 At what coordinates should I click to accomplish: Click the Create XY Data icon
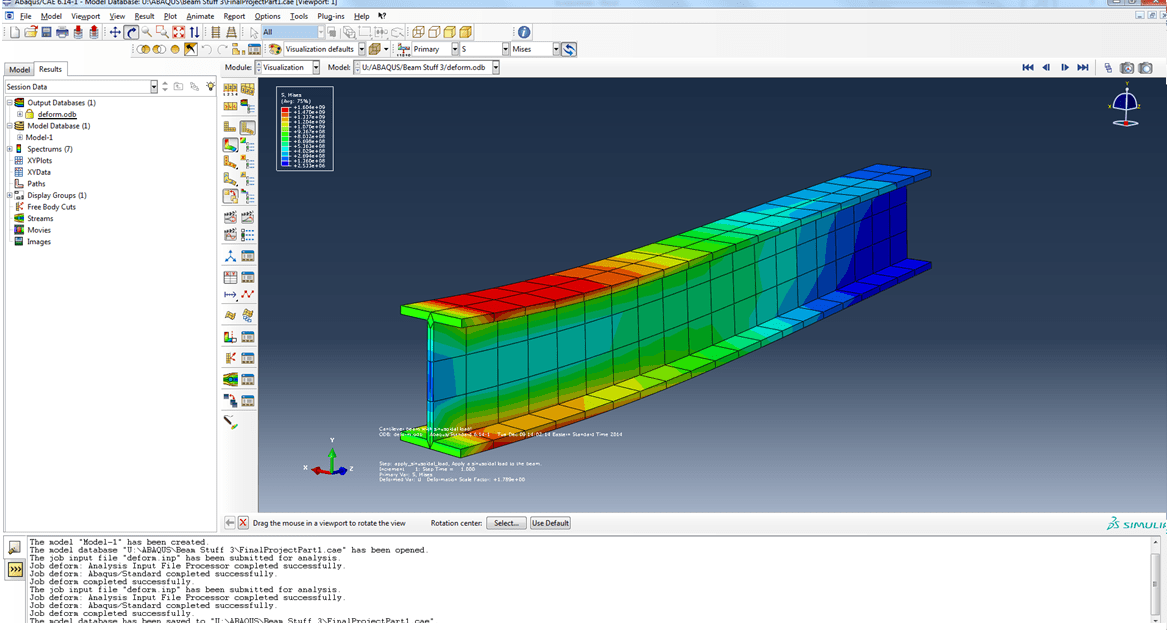[231, 278]
